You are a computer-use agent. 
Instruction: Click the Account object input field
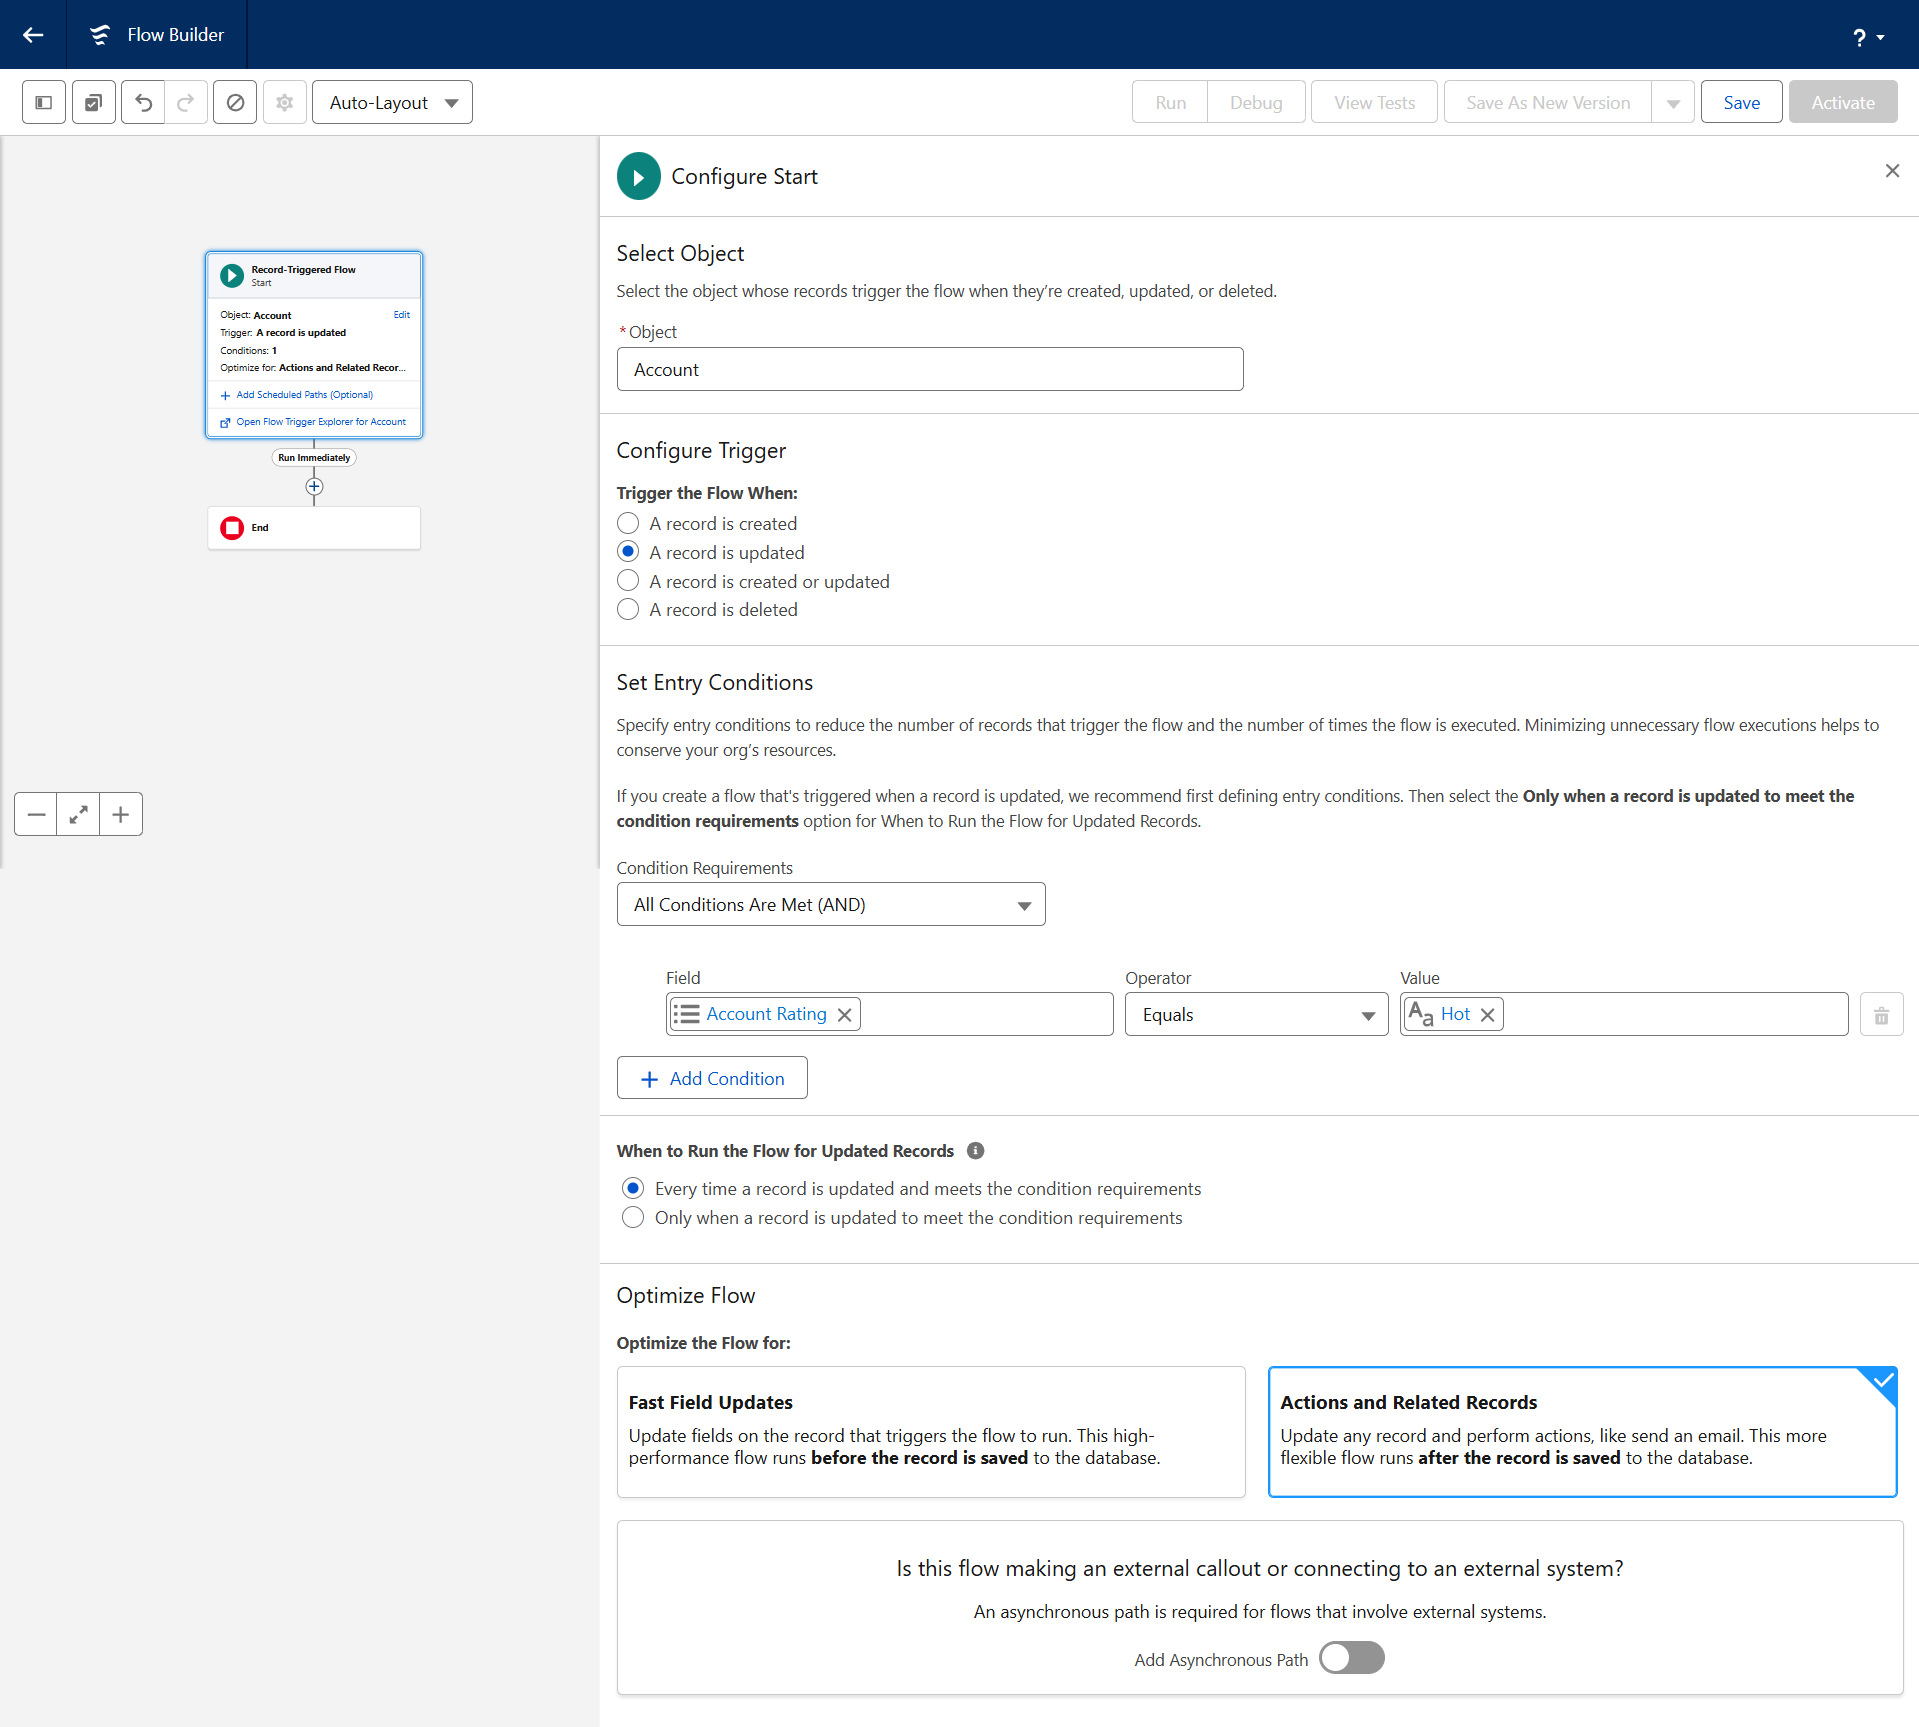930,369
